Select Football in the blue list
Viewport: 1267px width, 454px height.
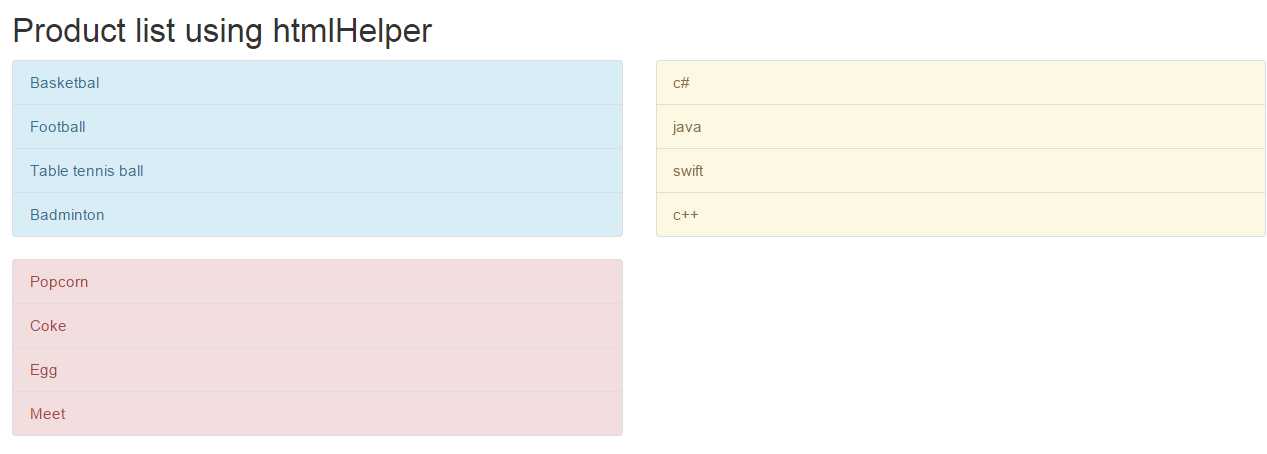point(58,127)
